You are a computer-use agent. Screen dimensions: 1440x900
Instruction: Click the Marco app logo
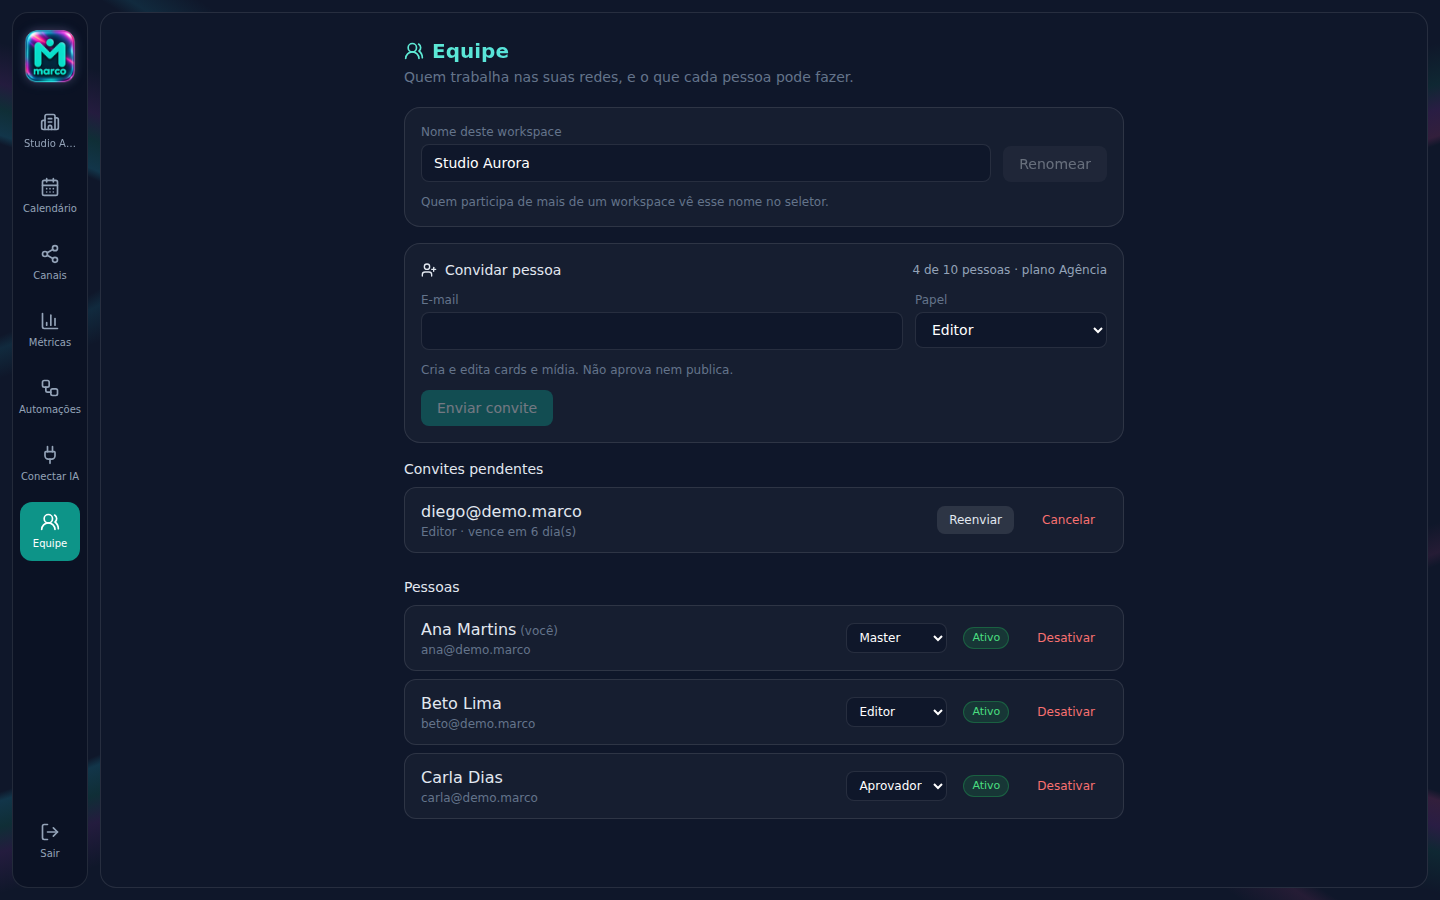tap(50, 56)
